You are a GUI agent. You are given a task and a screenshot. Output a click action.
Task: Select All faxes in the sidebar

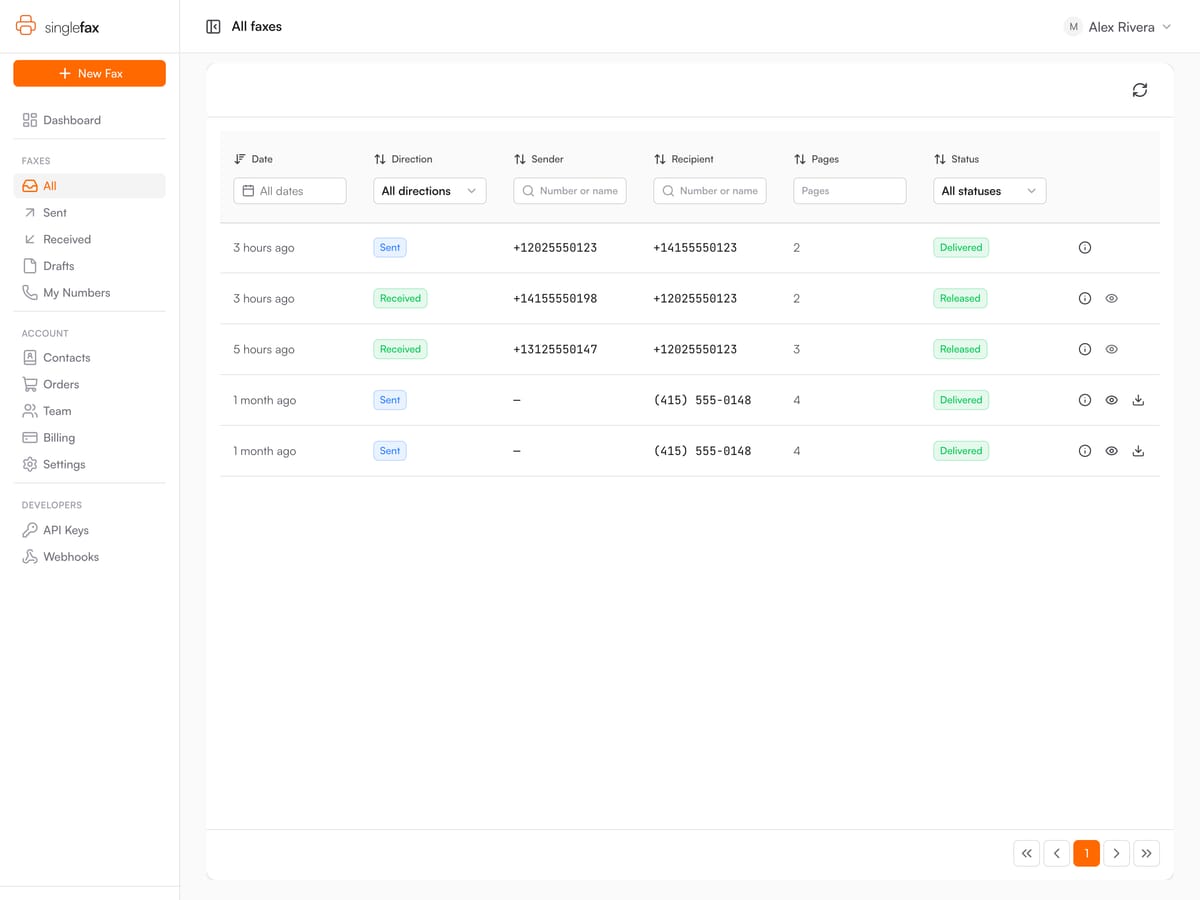(89, 186)
